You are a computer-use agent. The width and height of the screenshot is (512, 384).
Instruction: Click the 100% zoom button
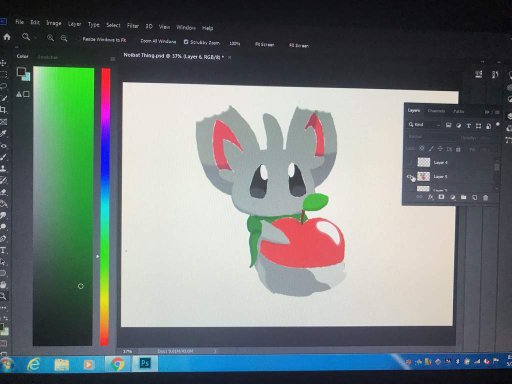point(235,43)
